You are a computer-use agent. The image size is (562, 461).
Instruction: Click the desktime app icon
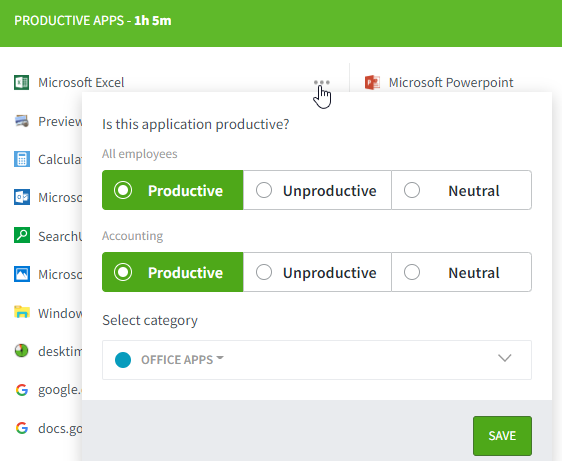pyautogui.click(x=22, y=351)
